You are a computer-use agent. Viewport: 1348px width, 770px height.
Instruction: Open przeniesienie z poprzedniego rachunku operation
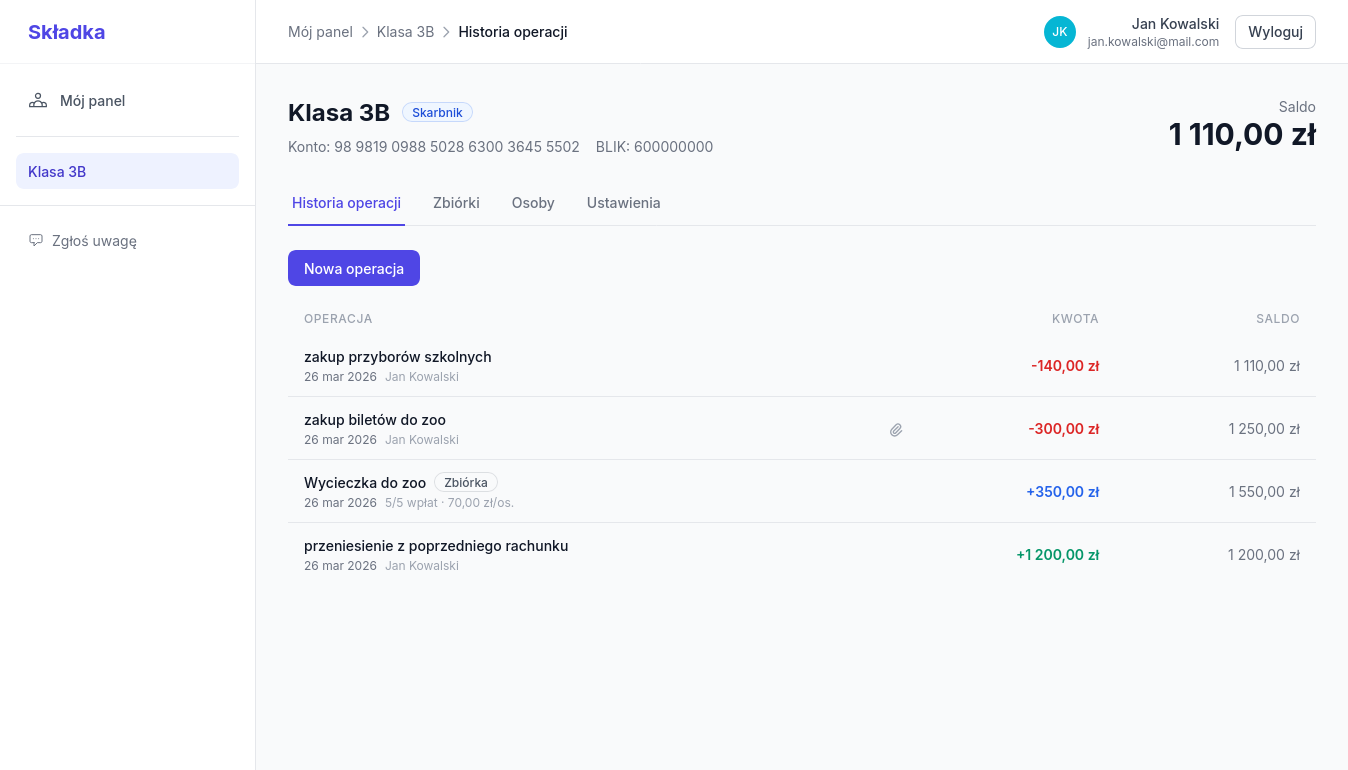pos(436,546)
